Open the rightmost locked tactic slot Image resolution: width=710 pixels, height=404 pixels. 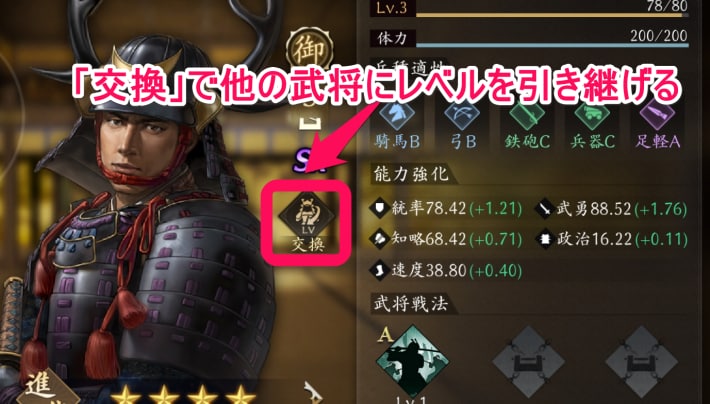click(x=642, y=362)
